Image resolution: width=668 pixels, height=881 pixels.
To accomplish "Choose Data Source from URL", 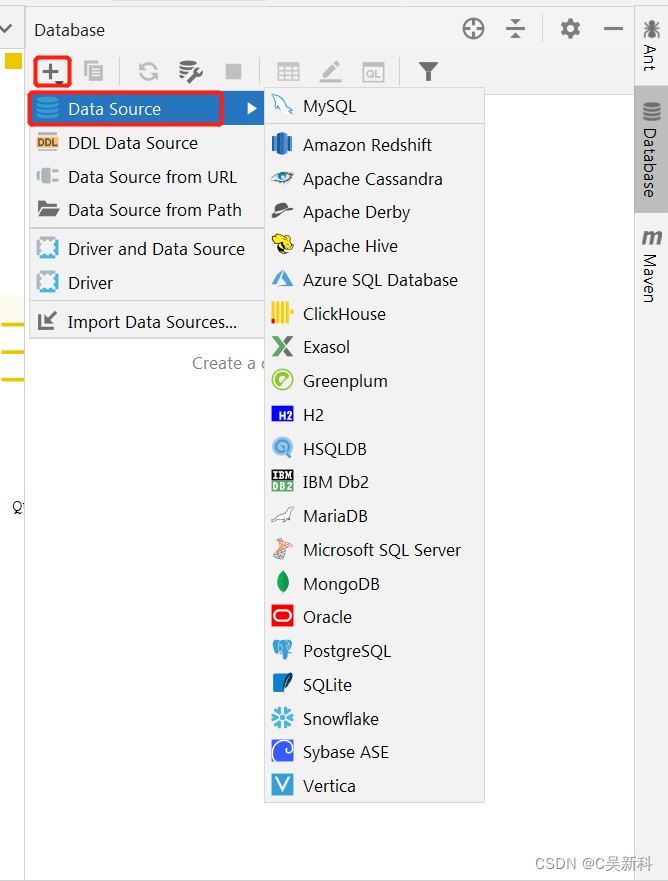I will [x=147, y=177].
